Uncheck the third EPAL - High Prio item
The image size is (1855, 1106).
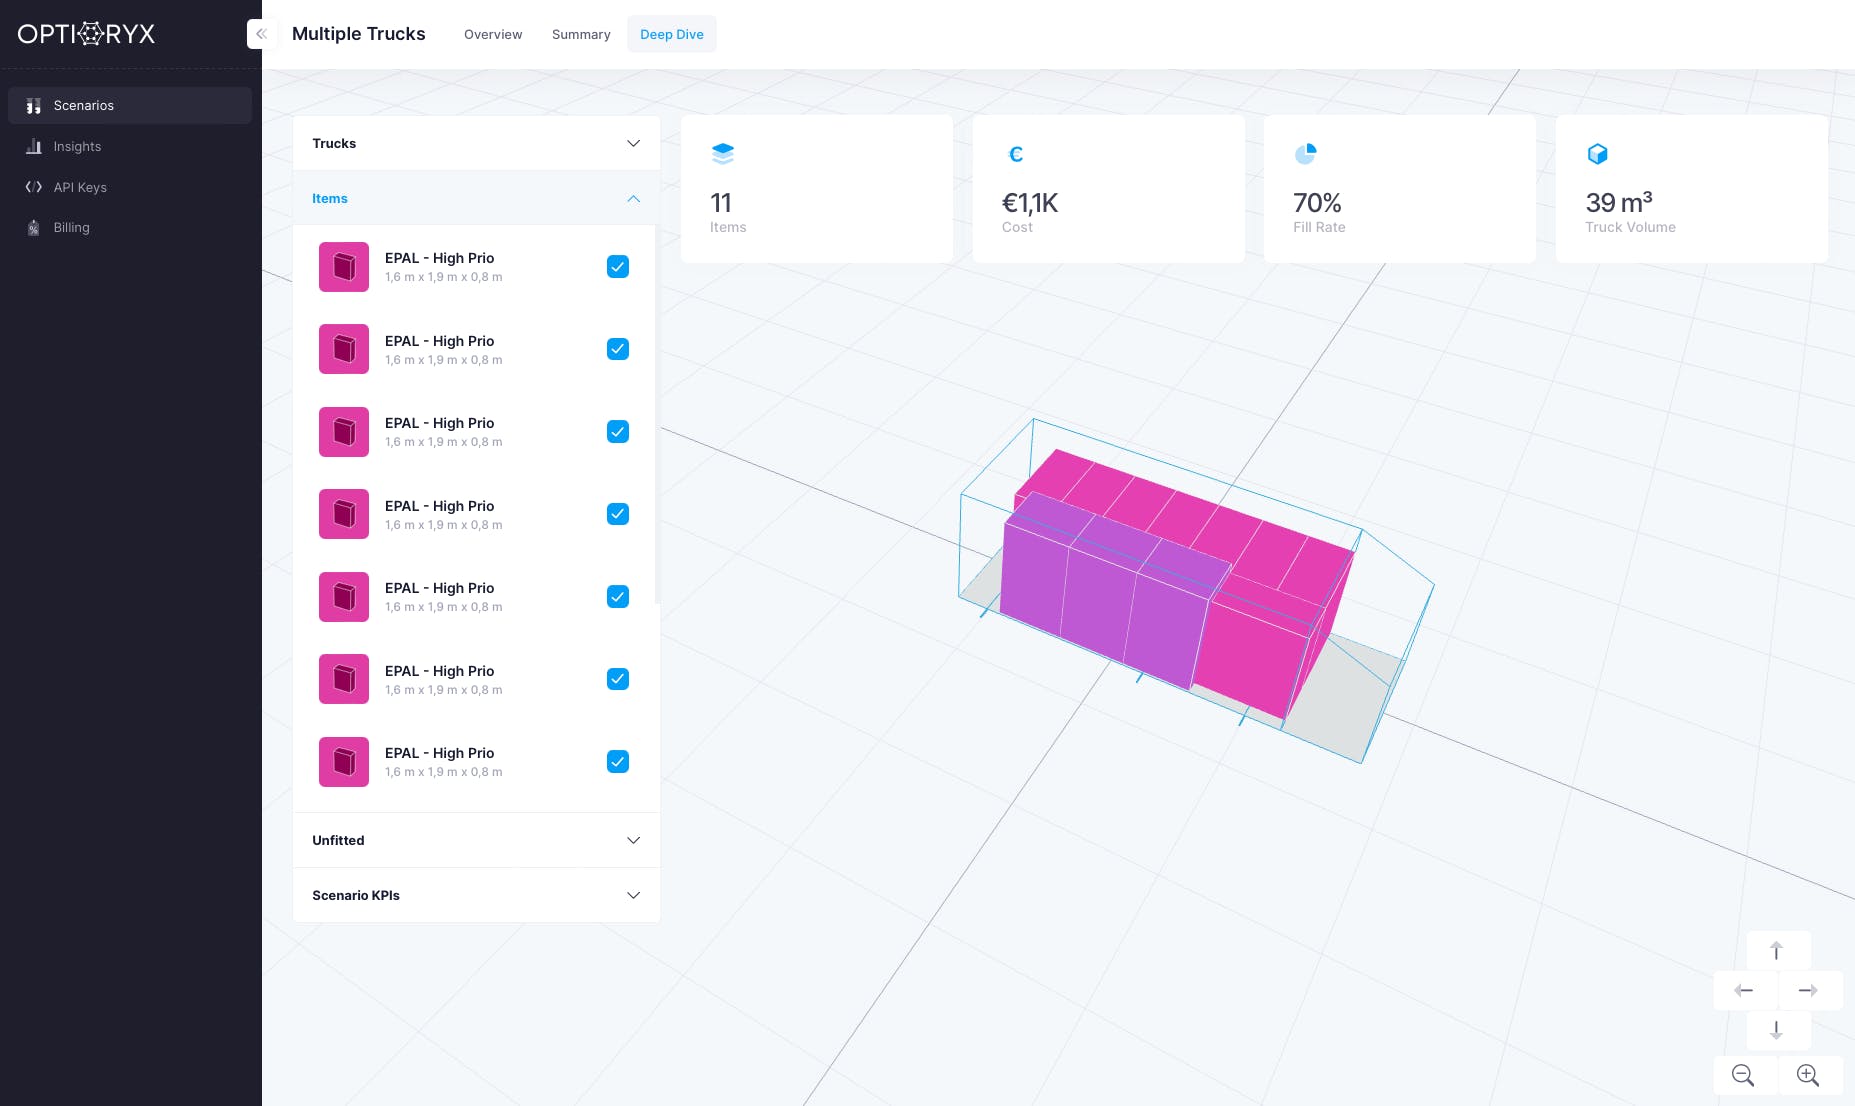618,432
